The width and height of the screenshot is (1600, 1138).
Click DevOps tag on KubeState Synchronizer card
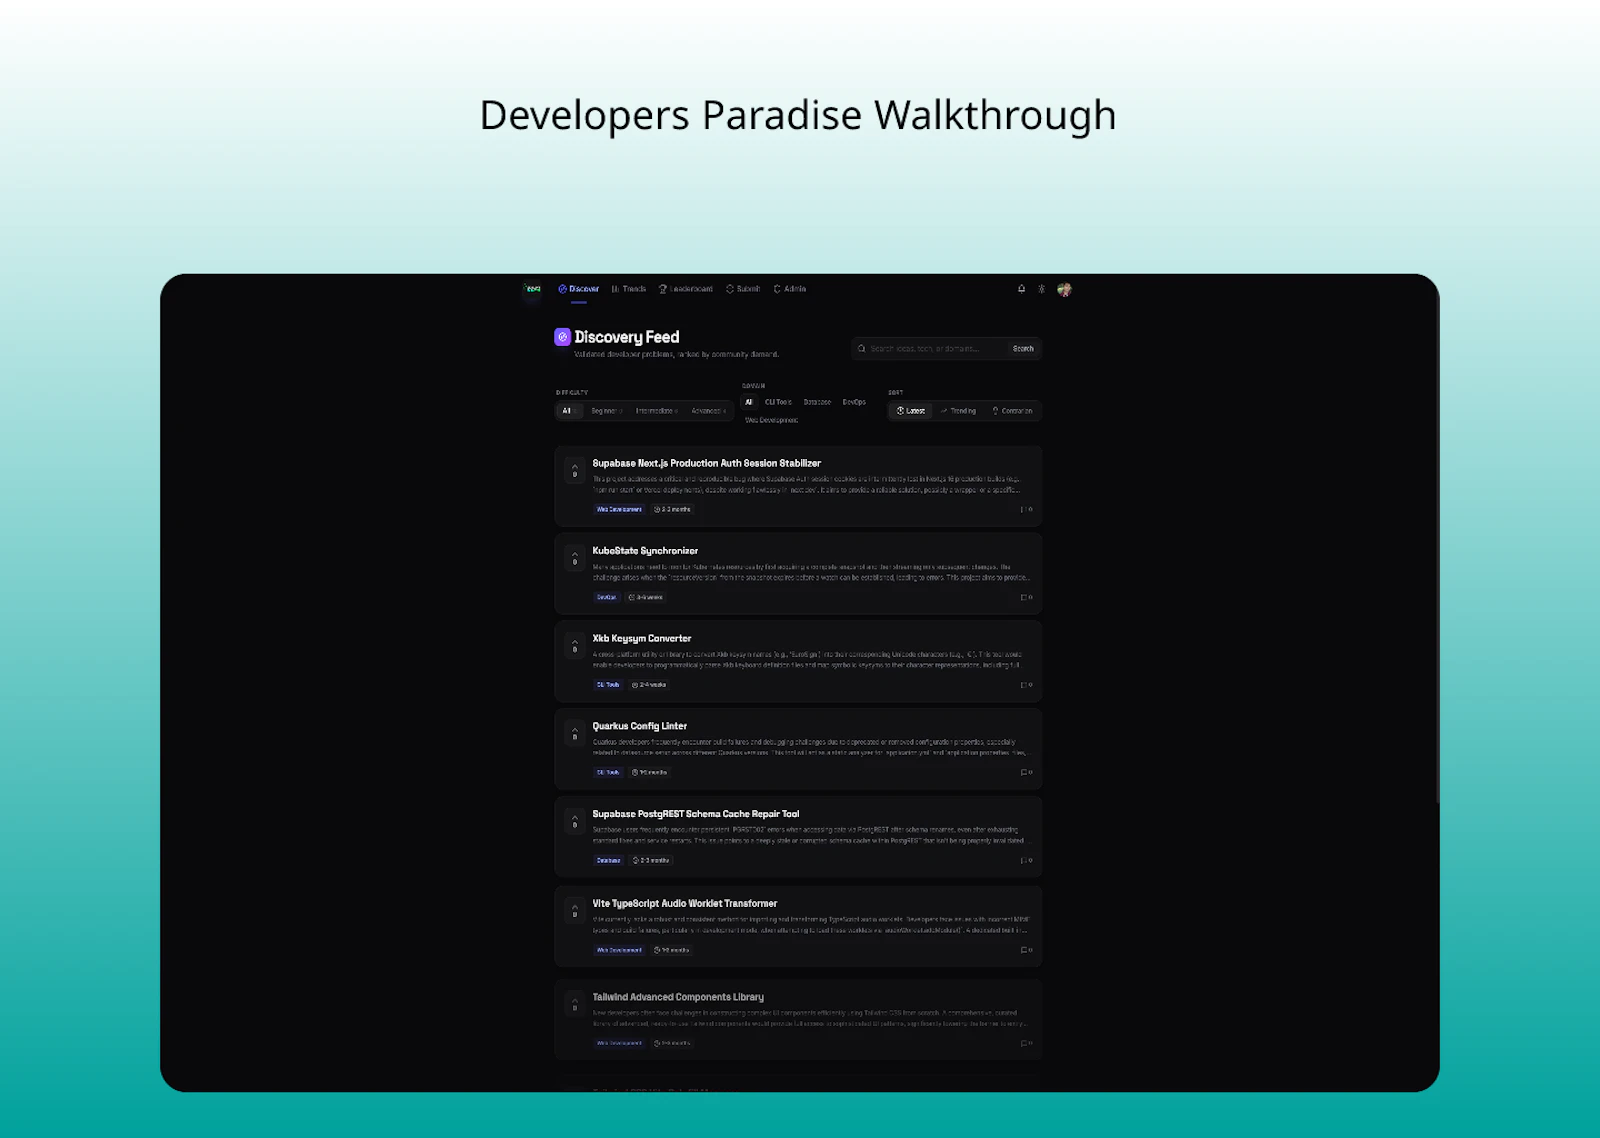pyautogui.click(x=606, y=597)
